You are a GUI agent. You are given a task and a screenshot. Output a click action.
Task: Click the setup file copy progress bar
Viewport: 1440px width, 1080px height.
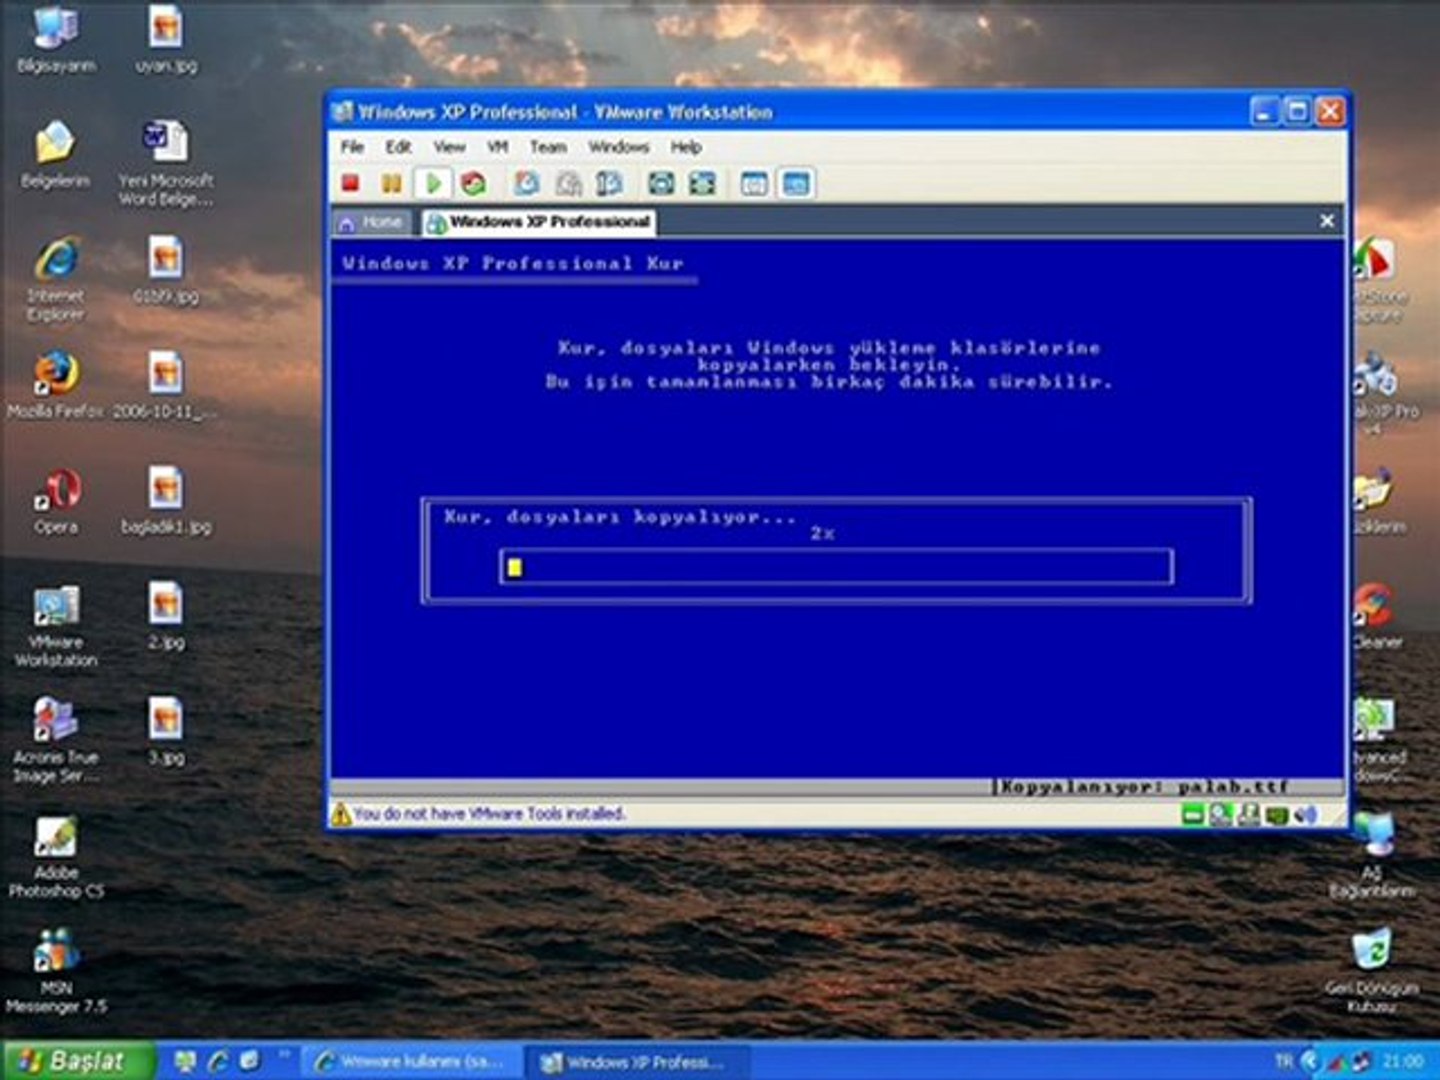point(836,567)
